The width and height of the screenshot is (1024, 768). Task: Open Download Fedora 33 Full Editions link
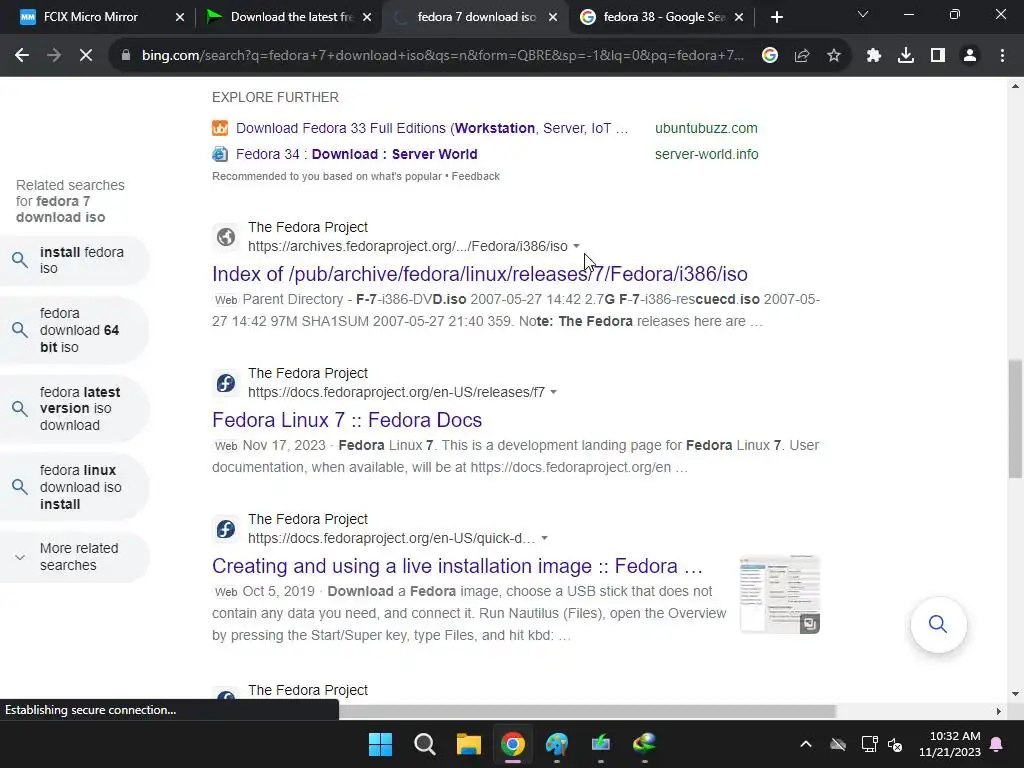click(432, 128)
